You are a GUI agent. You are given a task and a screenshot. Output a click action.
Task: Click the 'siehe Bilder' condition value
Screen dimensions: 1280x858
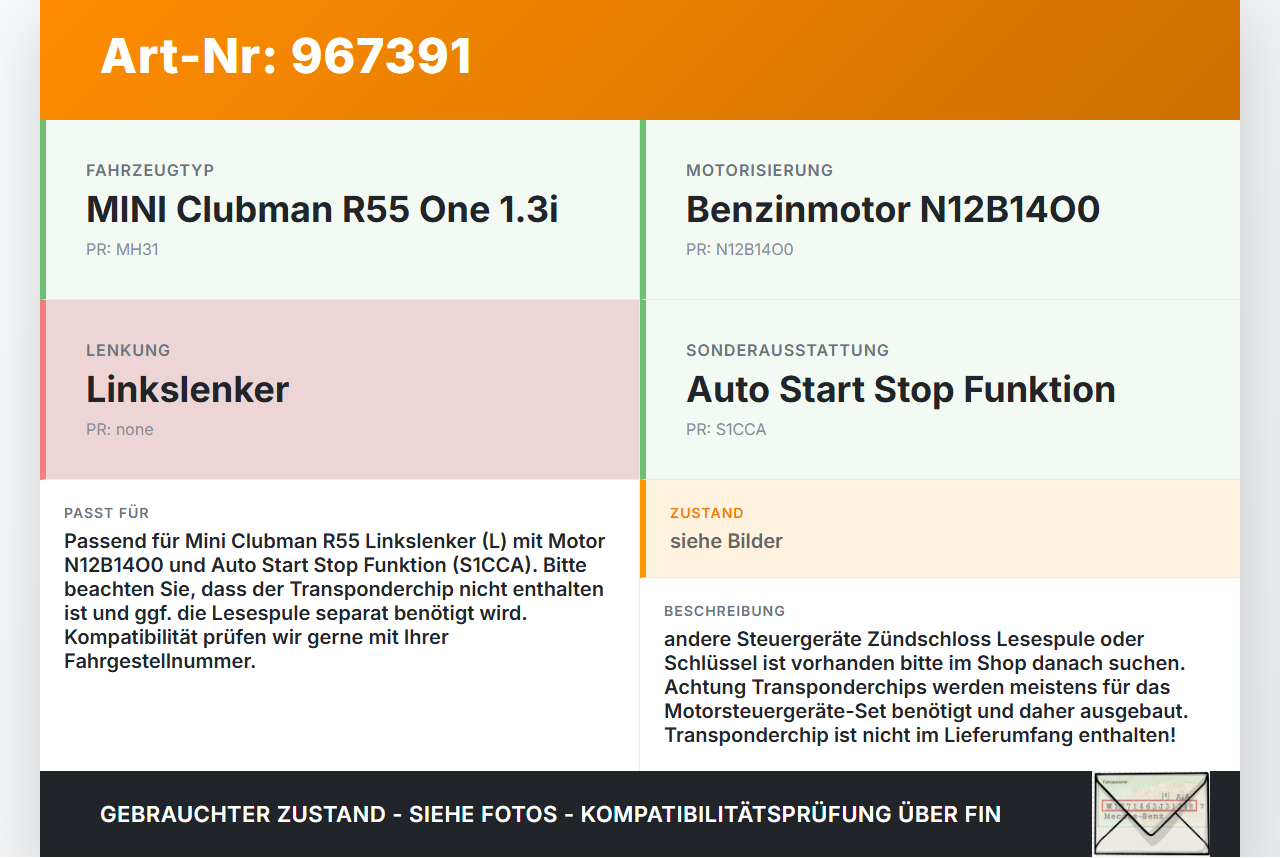726,541
